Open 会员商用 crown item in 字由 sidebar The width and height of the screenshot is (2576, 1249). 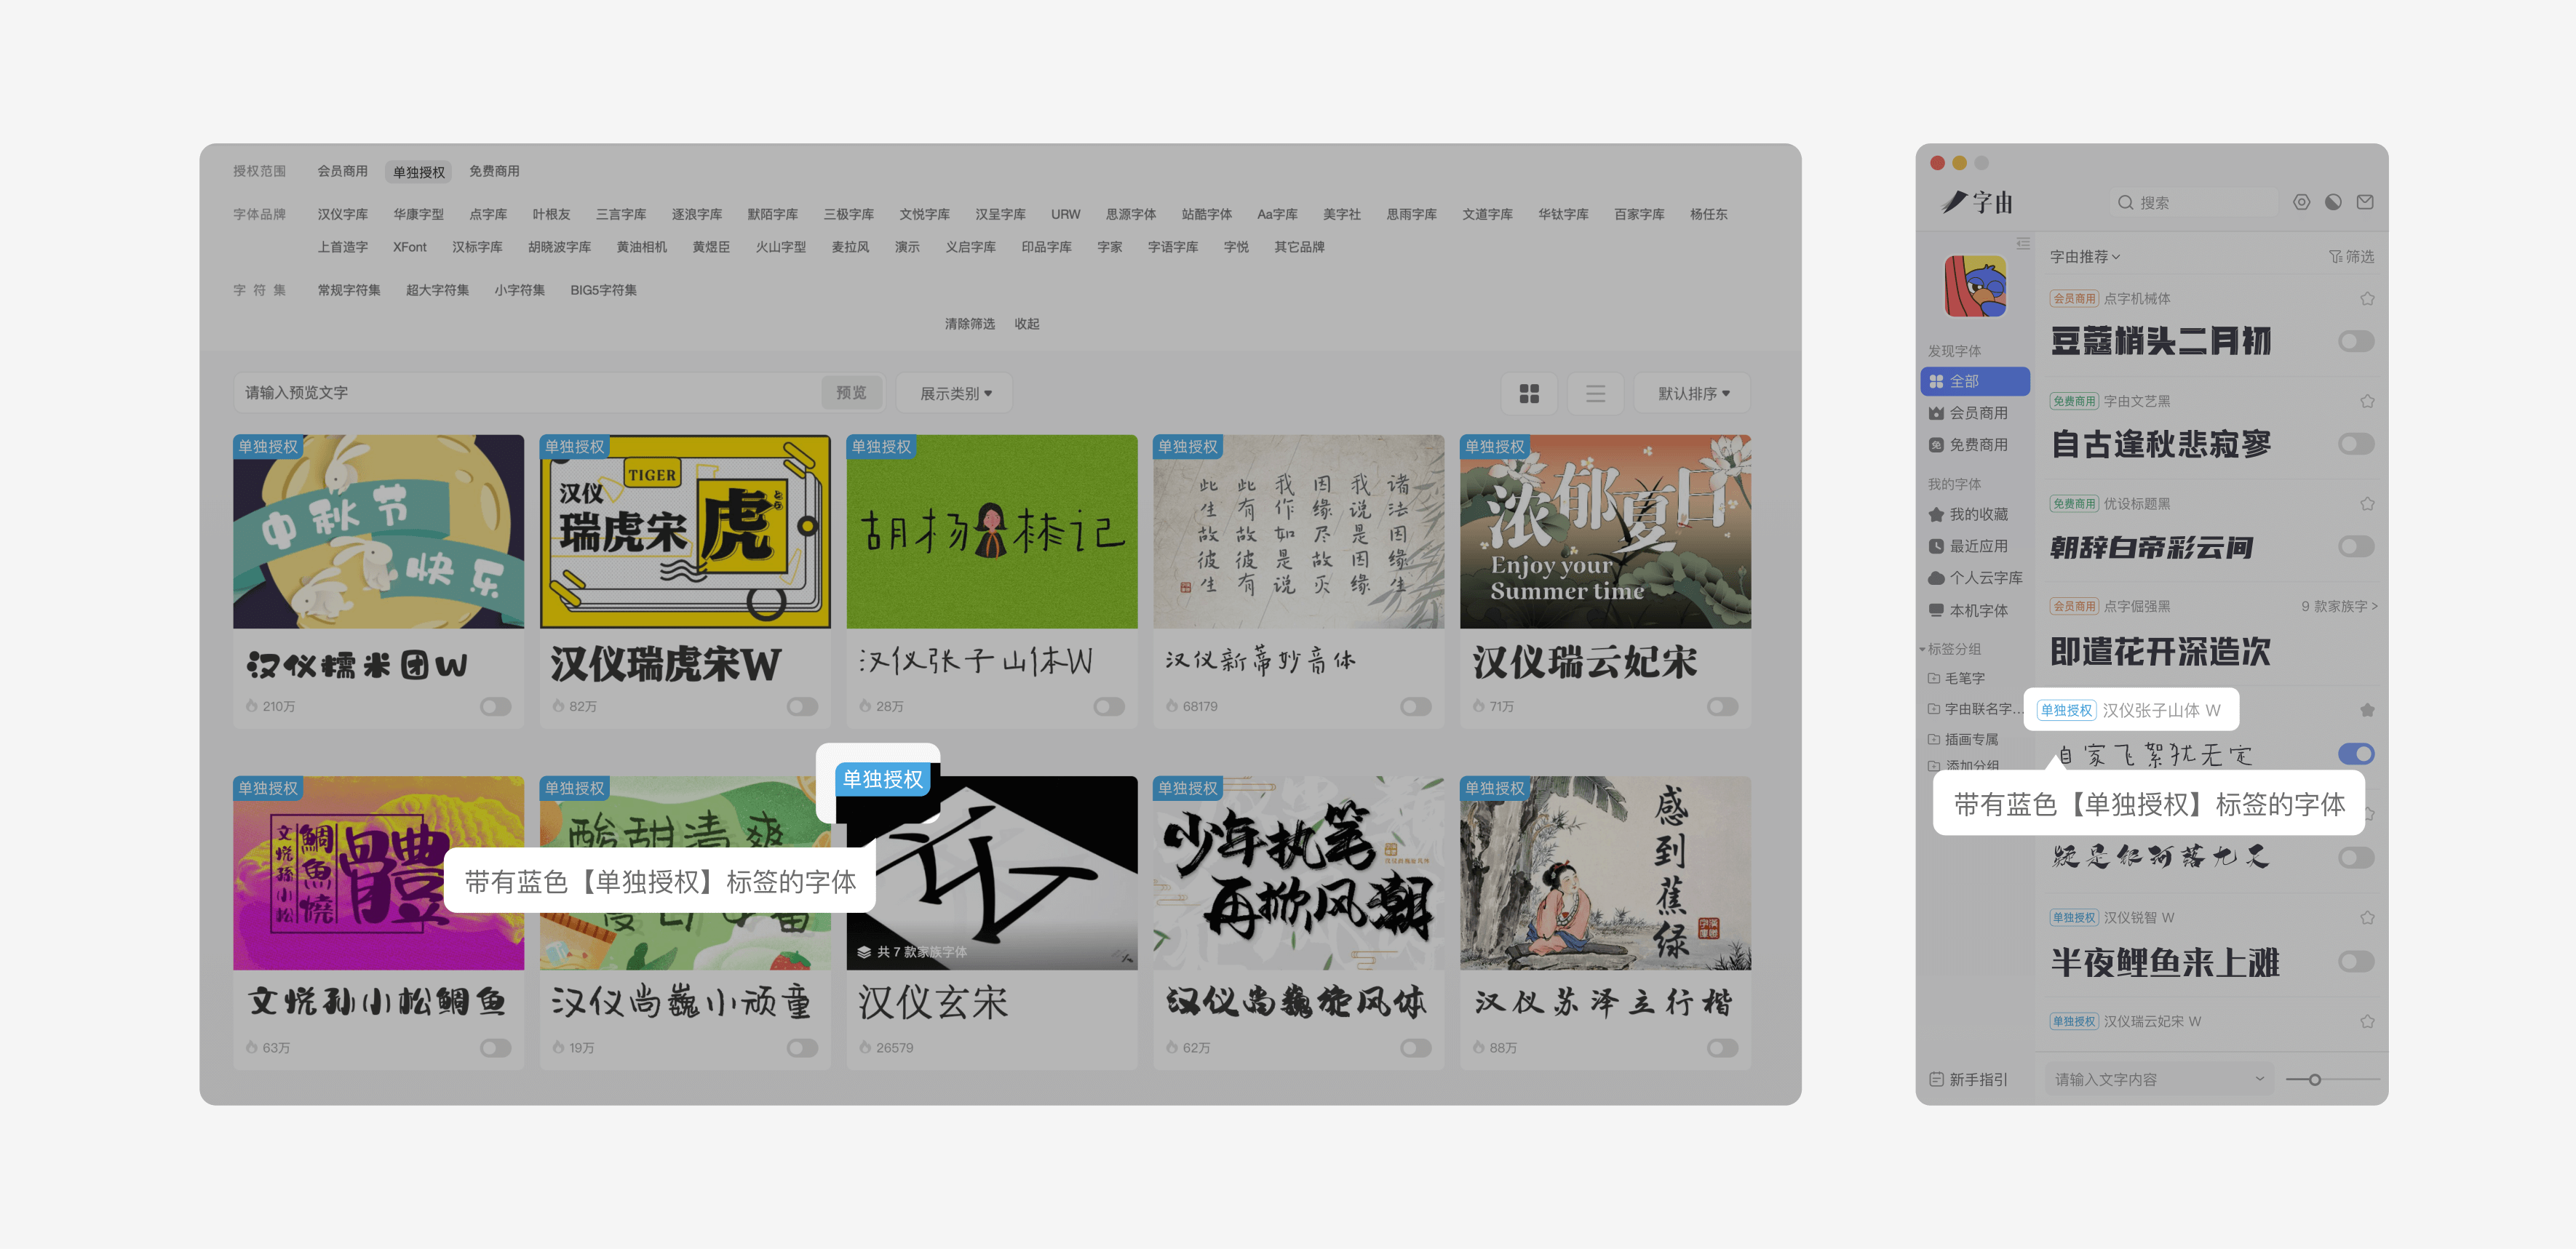click(x=1968, y=413)
